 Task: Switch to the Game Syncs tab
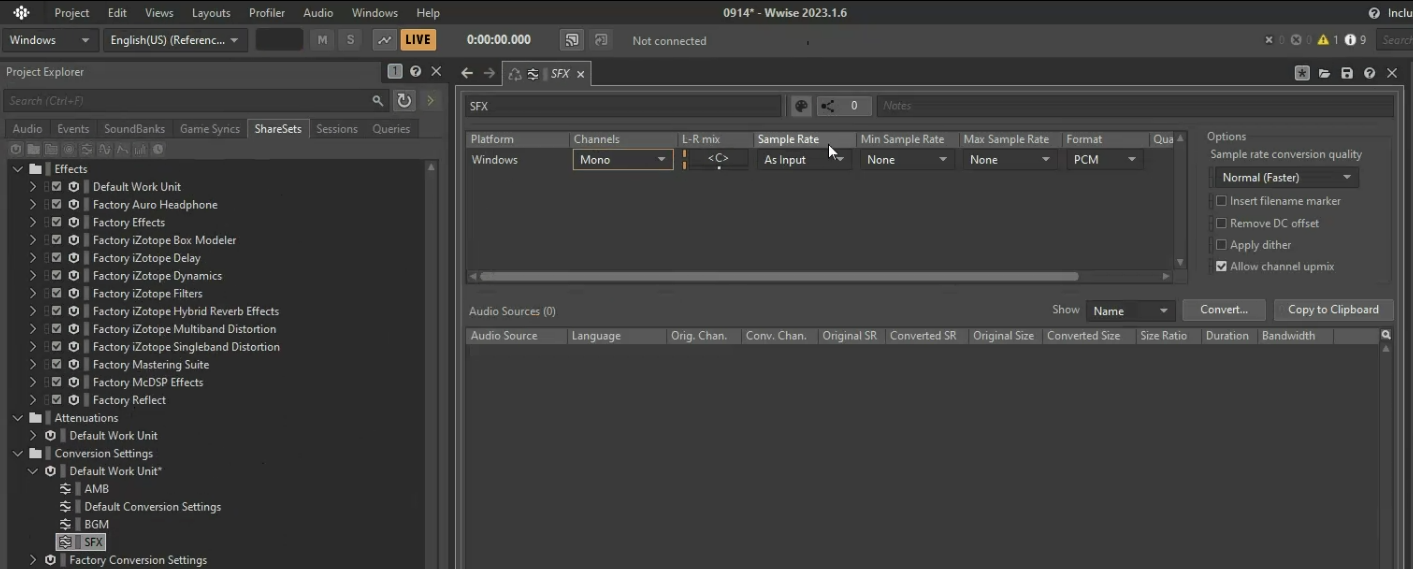coord(210,129)
